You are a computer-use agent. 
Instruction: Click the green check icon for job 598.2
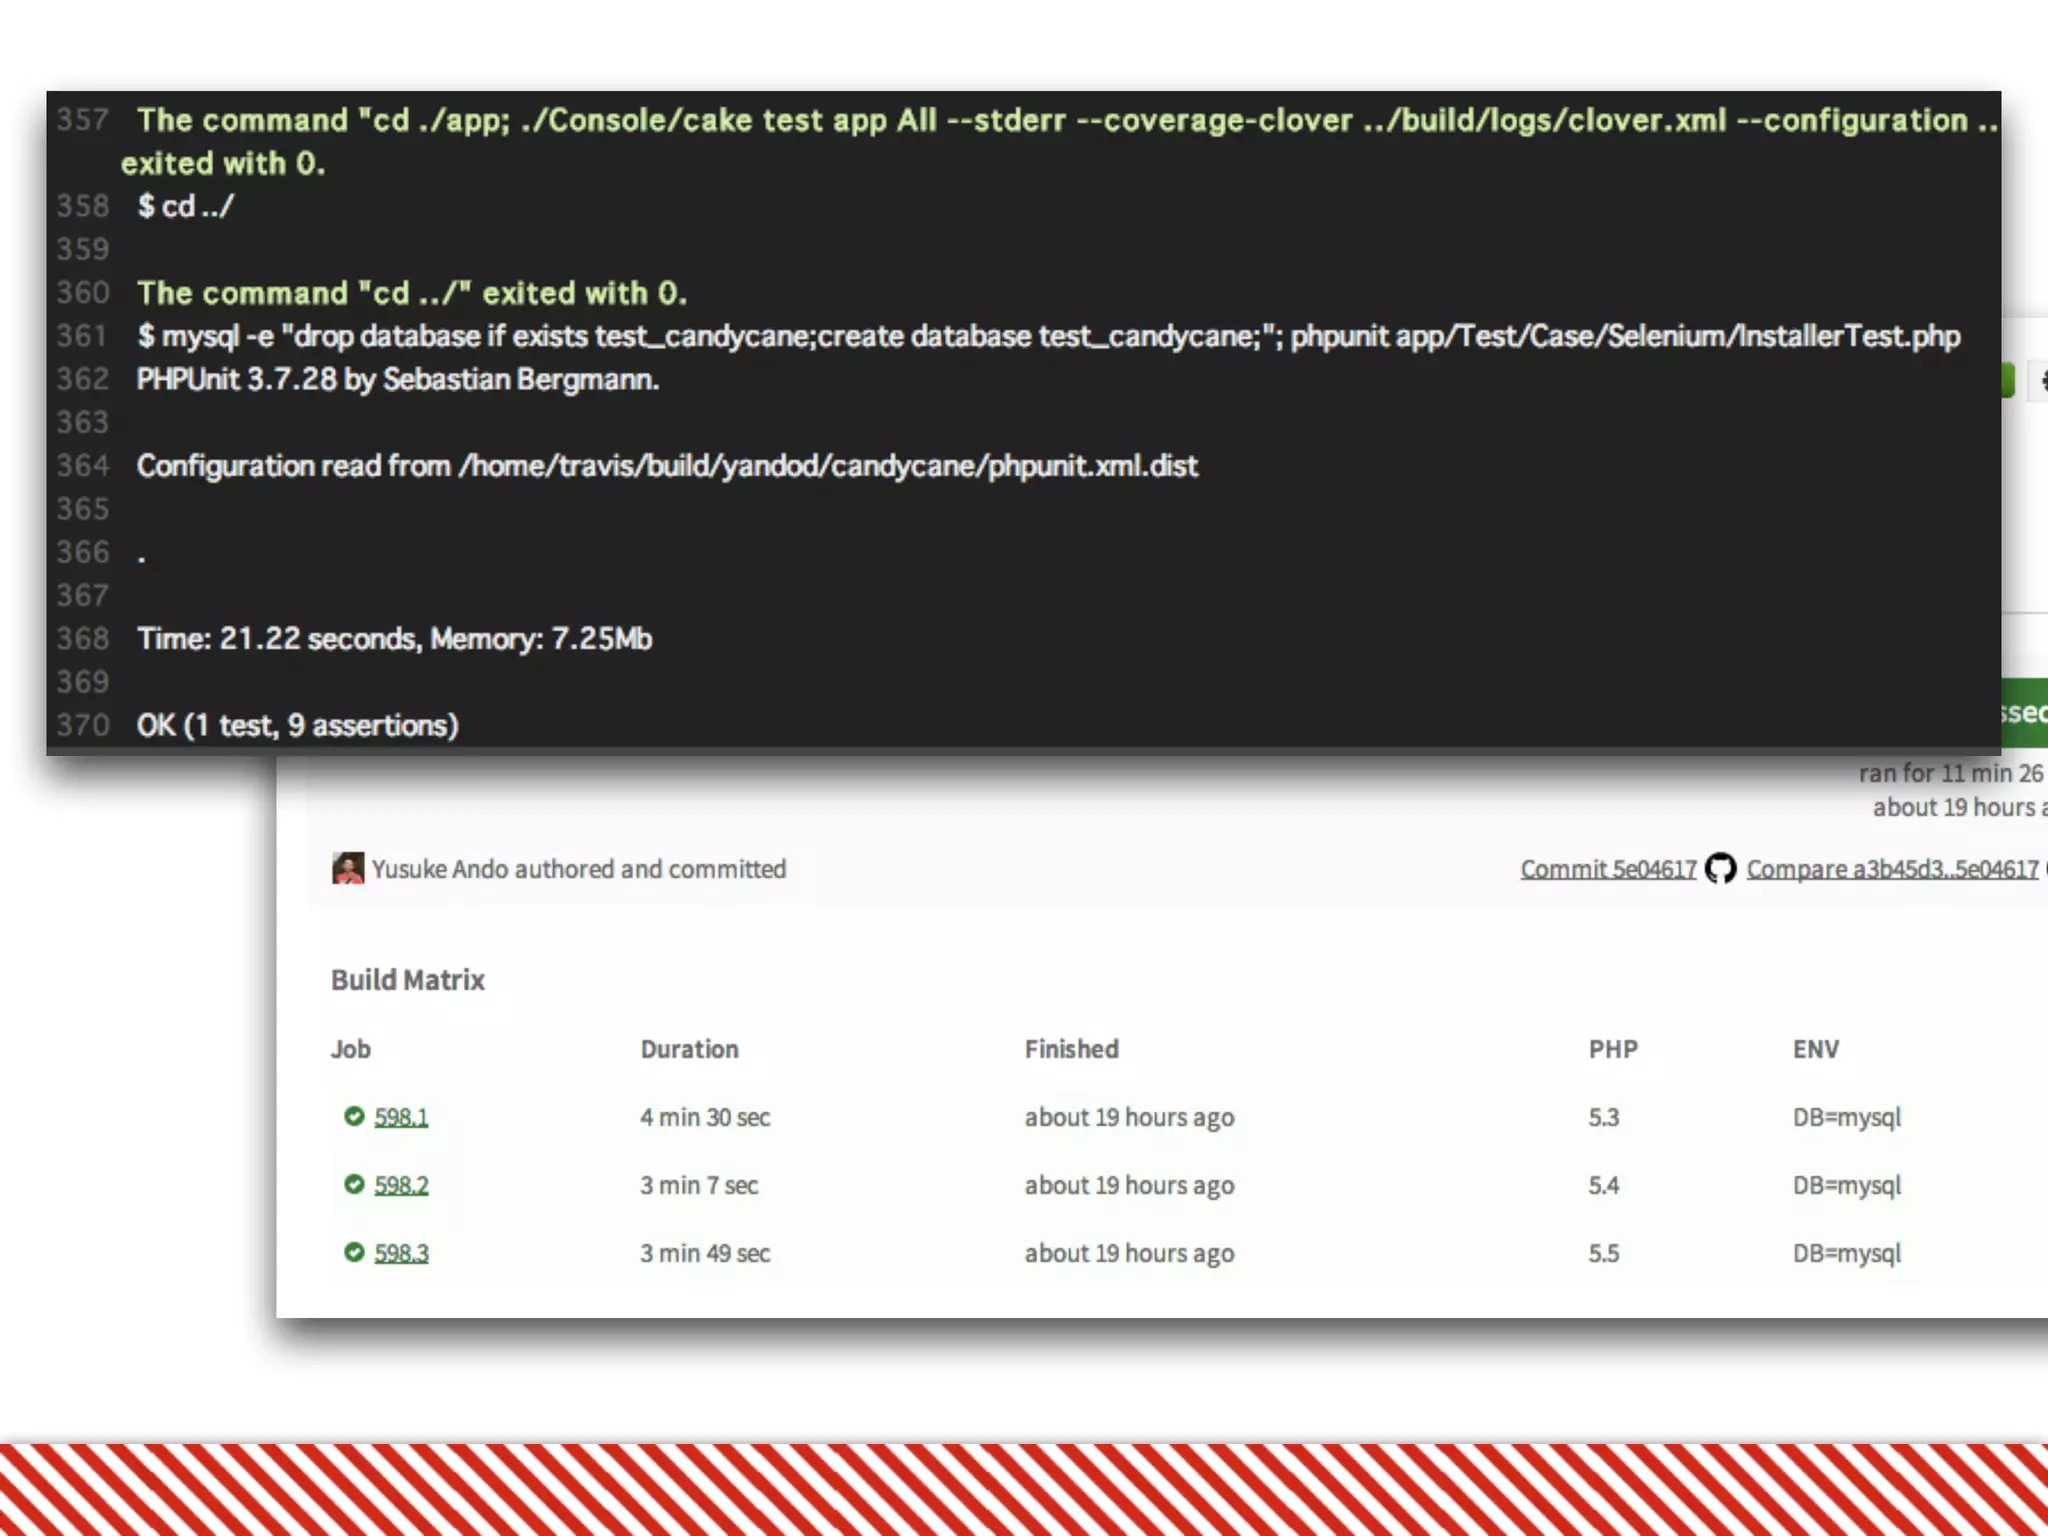(354, 1184)
